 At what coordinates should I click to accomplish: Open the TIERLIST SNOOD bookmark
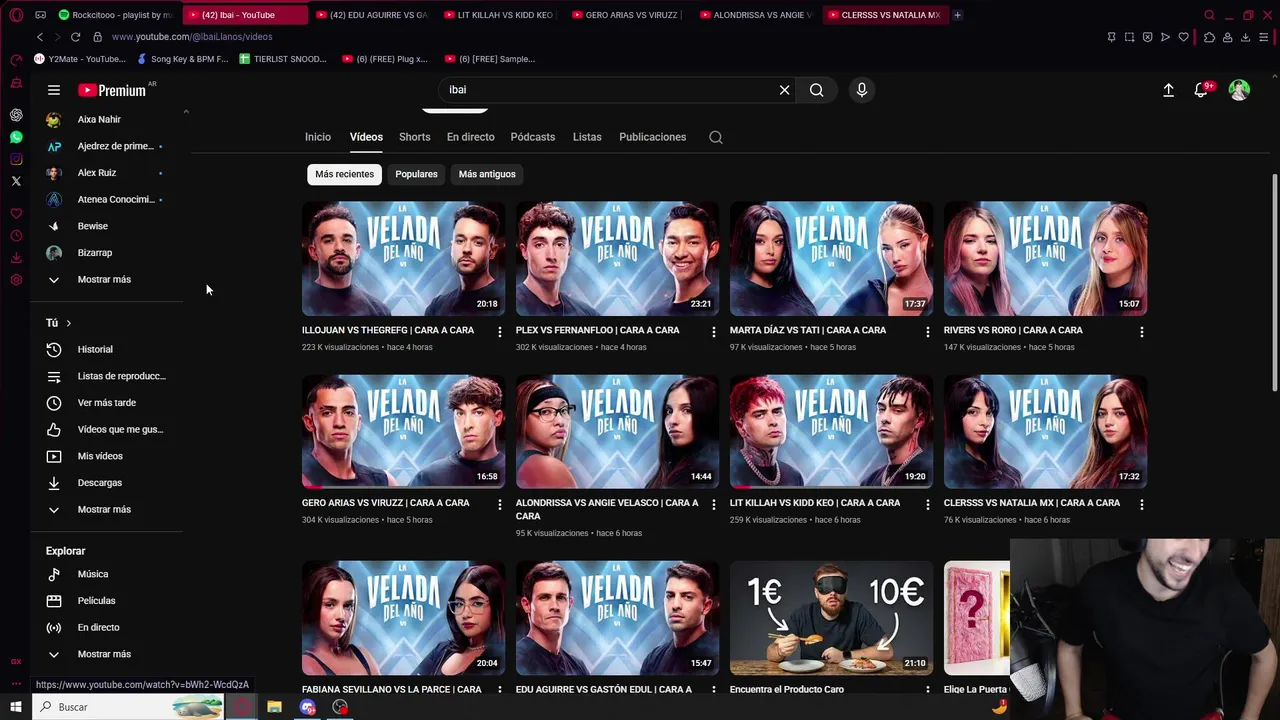283,59
